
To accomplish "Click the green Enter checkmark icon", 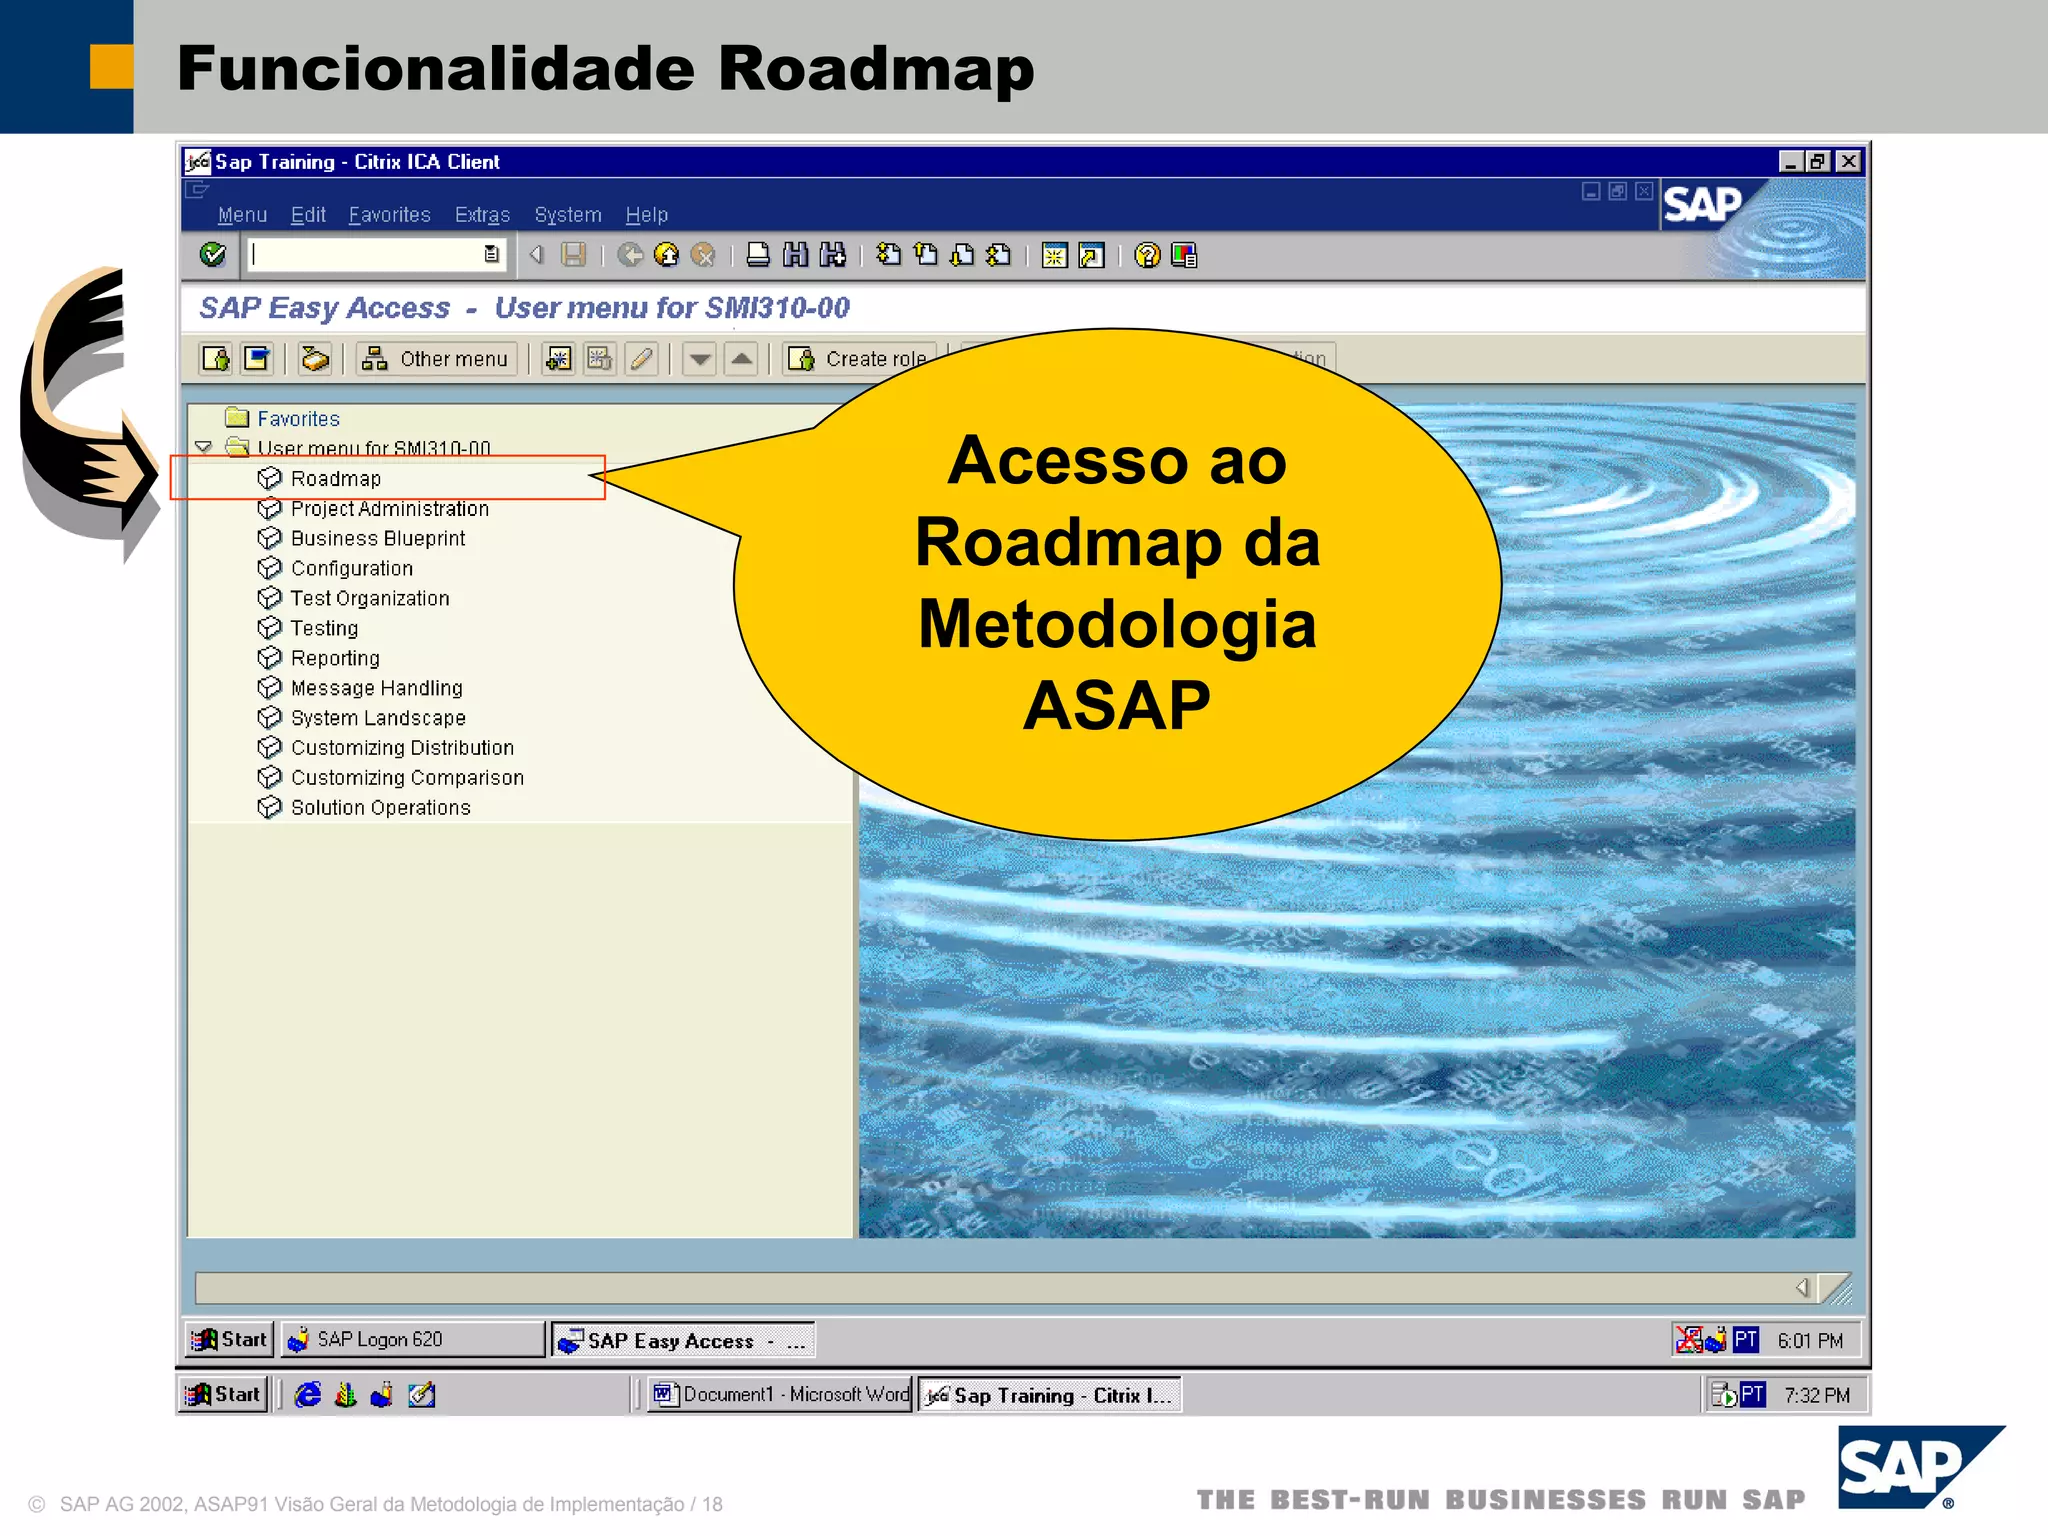I will (213, 255).
